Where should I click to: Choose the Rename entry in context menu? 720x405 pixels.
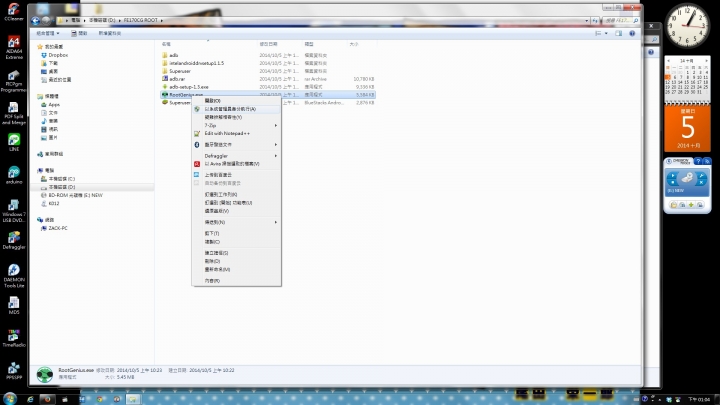point(236,270)
